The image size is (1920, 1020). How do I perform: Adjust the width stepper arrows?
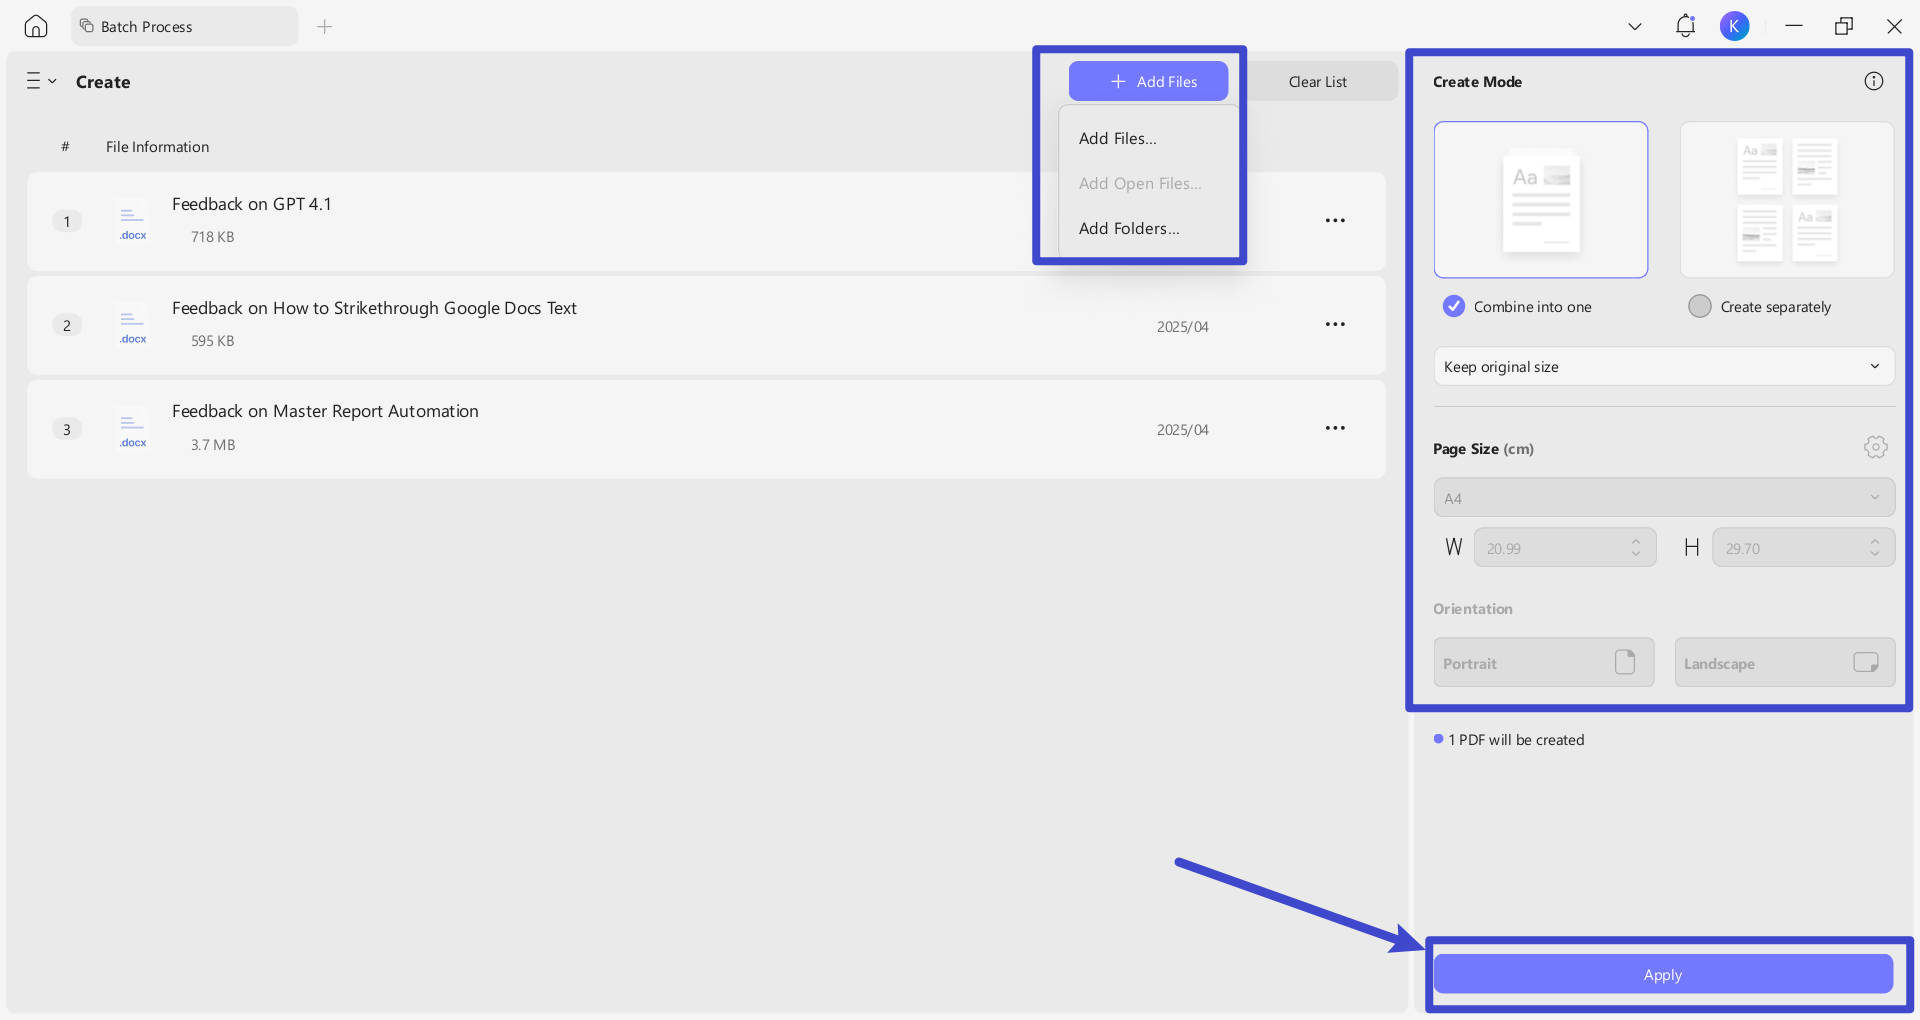(1636, 548)
